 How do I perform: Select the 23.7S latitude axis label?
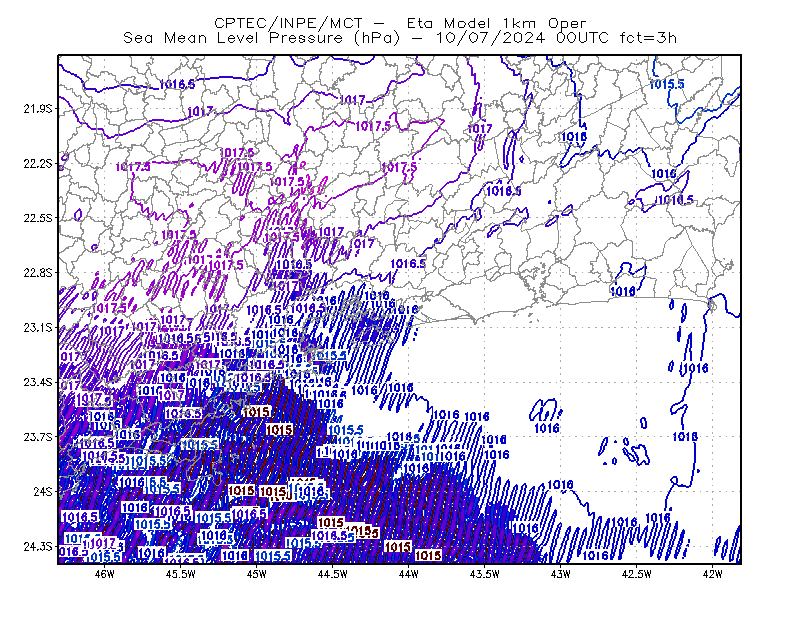click(37, 437)
